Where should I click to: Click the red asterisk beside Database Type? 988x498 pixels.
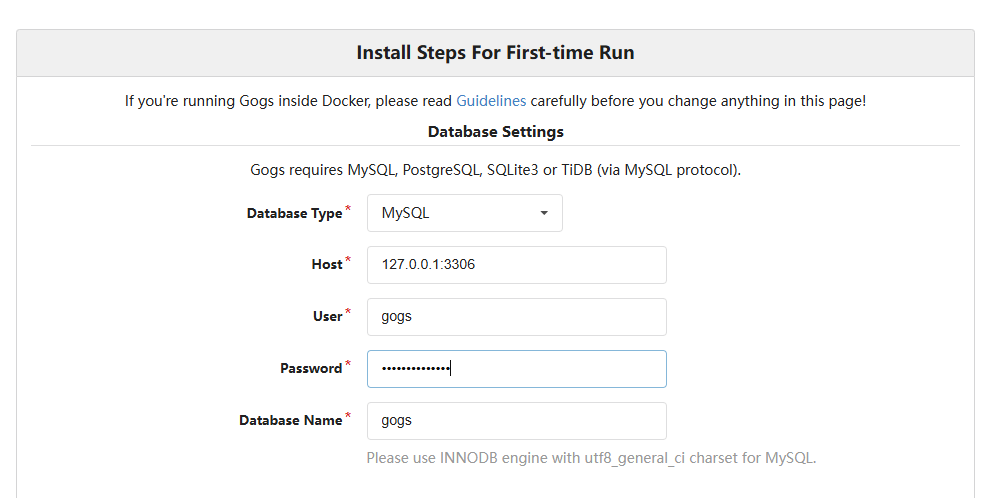(x=348, y=208)
